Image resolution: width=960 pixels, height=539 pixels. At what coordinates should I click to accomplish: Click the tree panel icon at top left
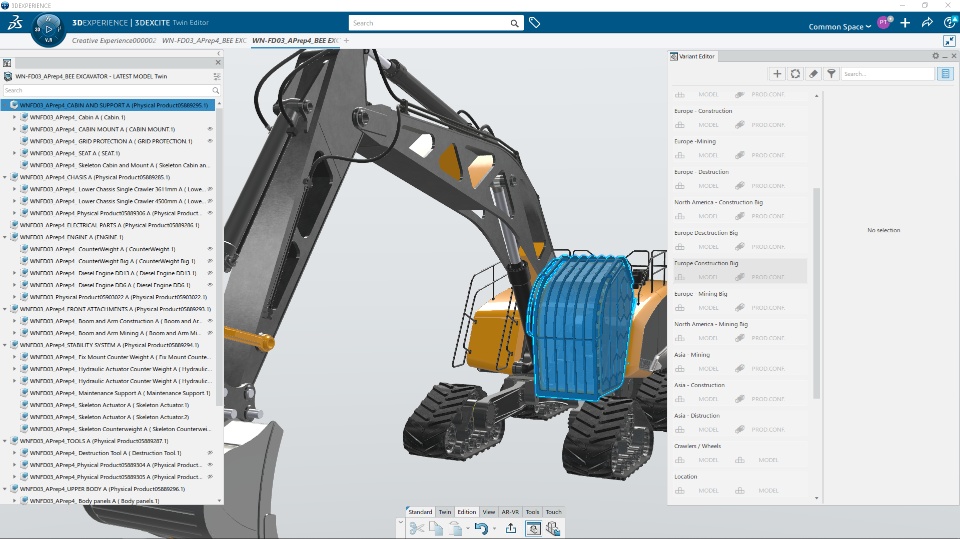pyautogui.click(x=7, y=63)
